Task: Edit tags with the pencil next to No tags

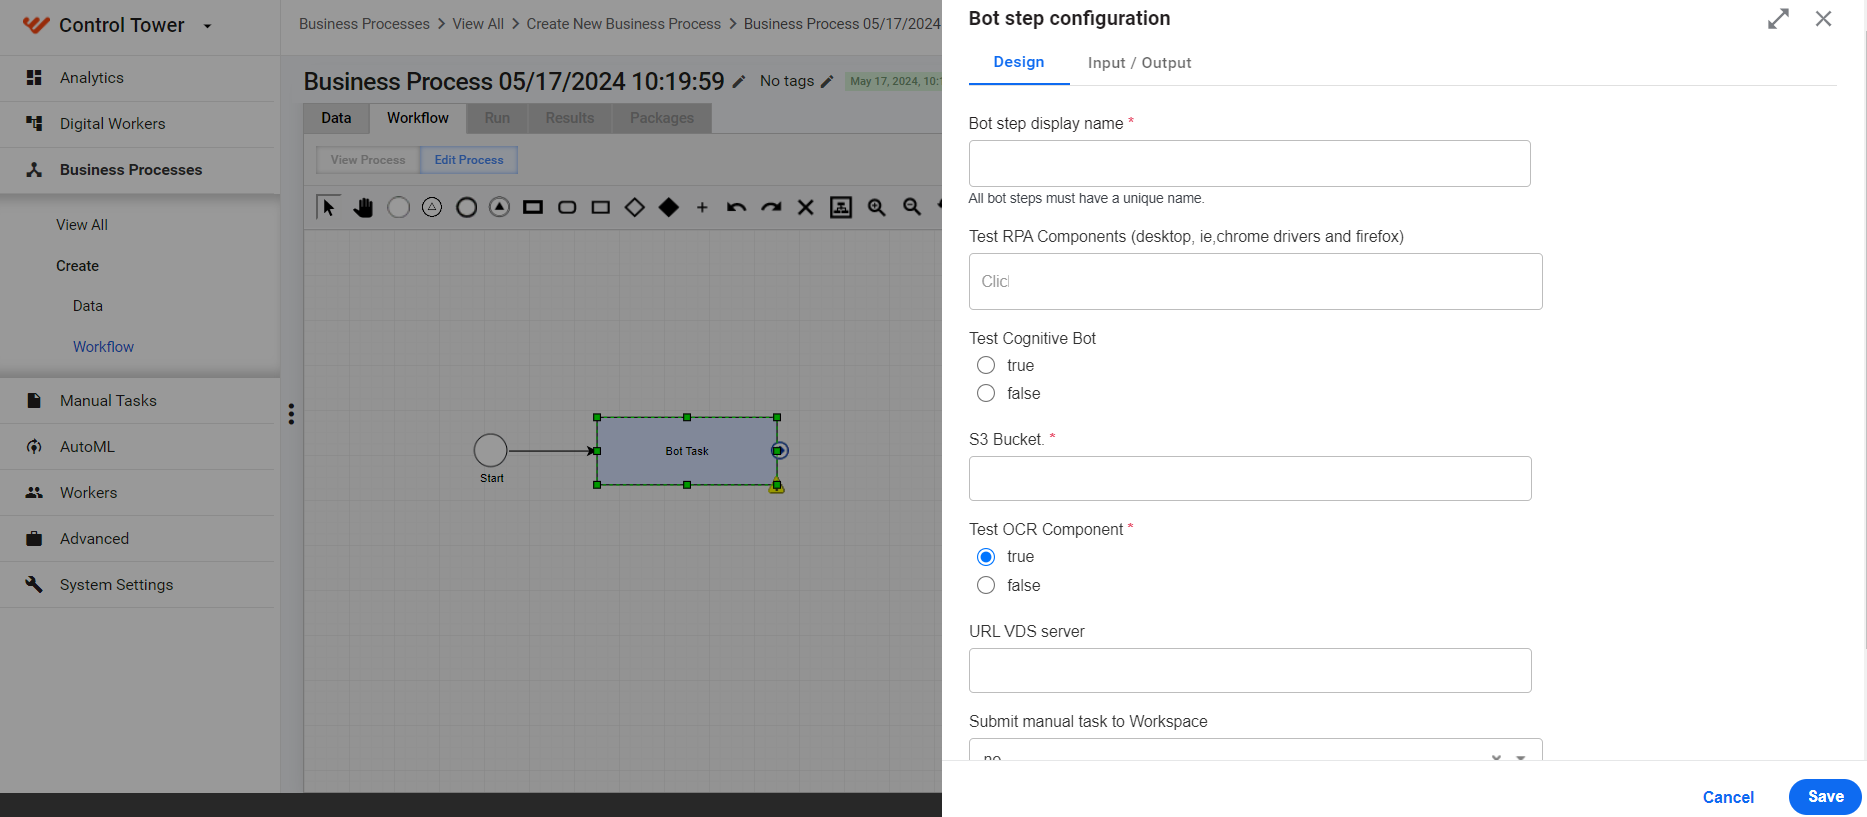Action: point(827,82)
